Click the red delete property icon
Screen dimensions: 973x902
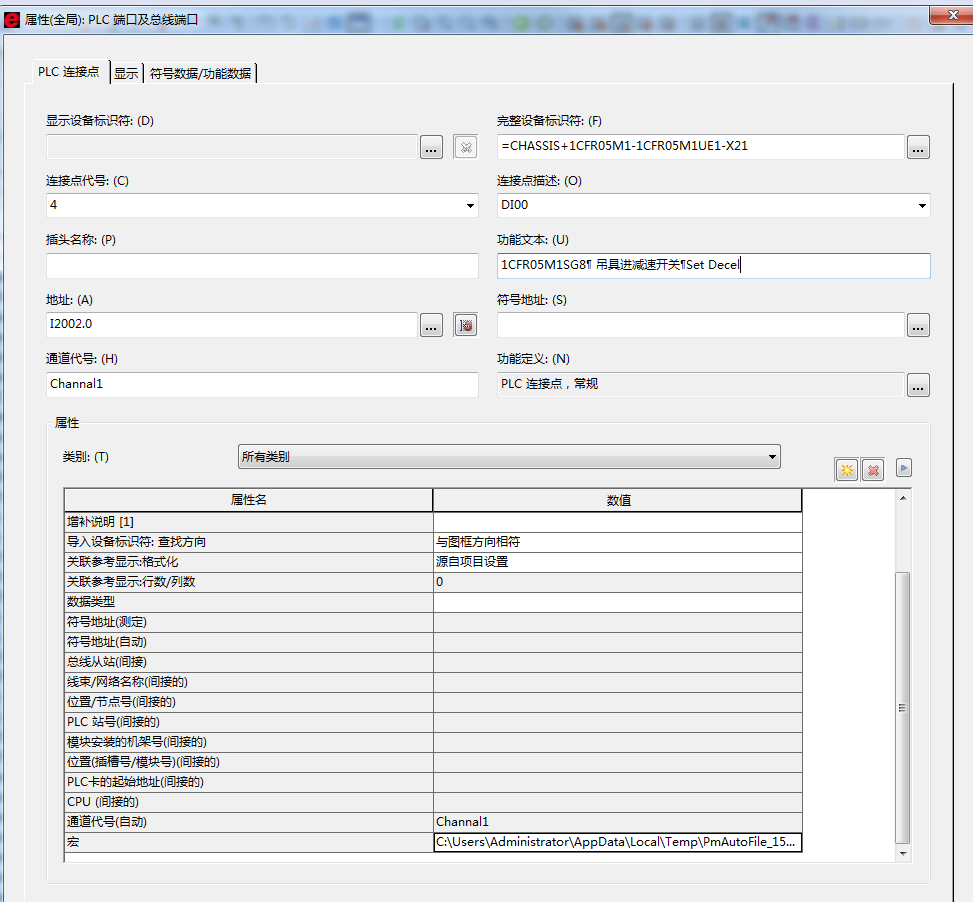point(873,470)
